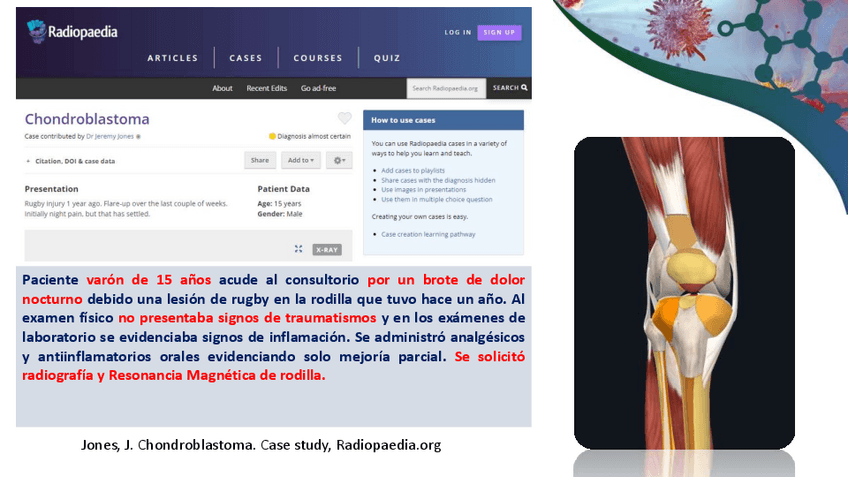This screenshot has width=848, height=477.
Task: Expand Citation, DOI & case data
Action: [x=70, y=161]
